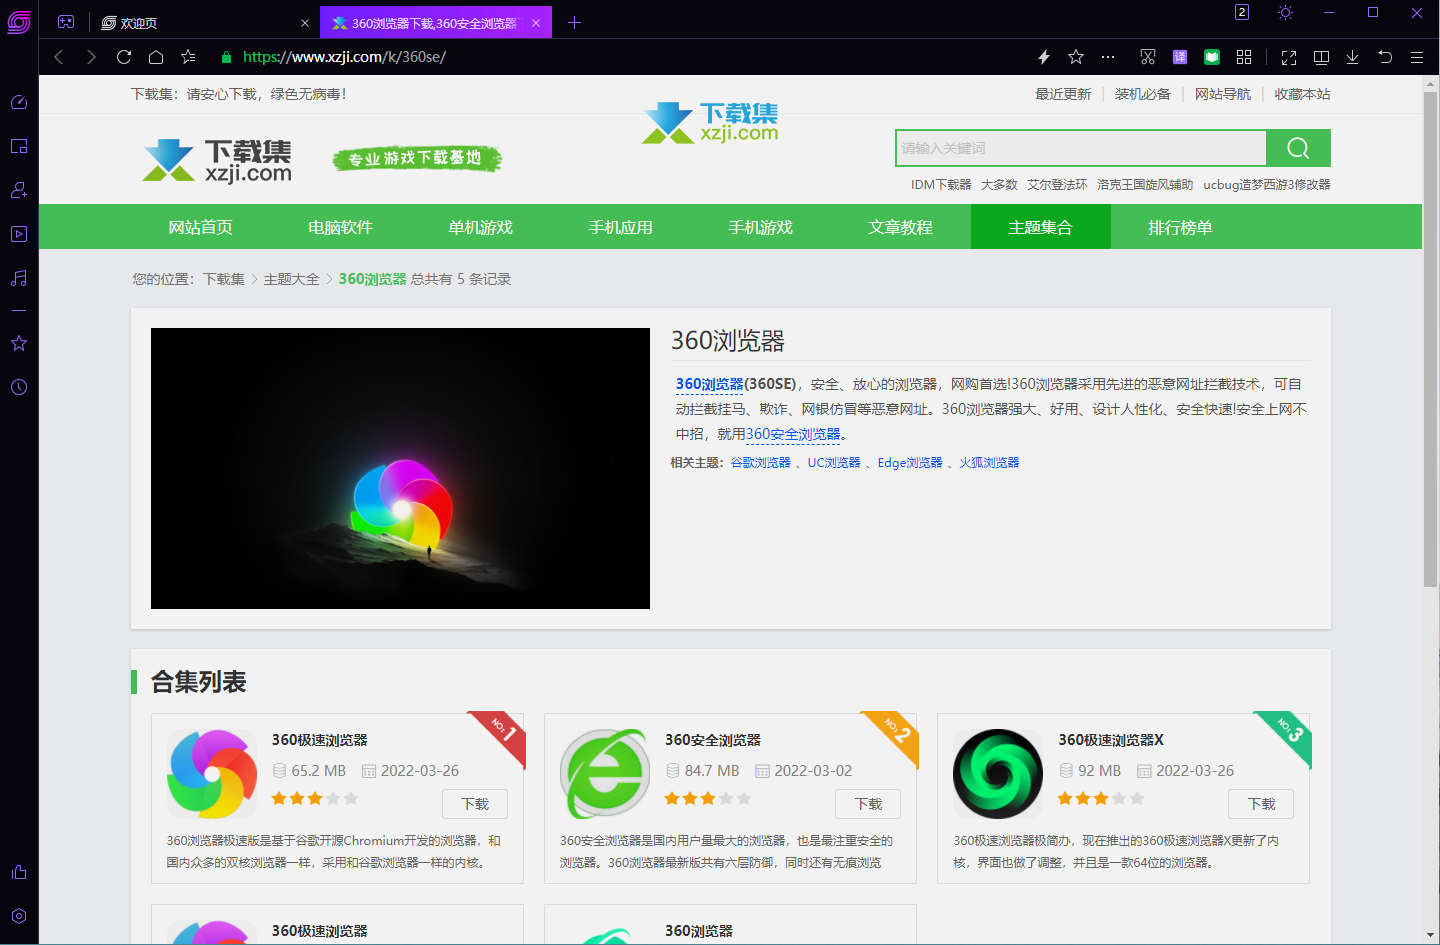Open 手机应用 in the nav bar
This screenshot has height=945, width=1440.
[621, 227]
